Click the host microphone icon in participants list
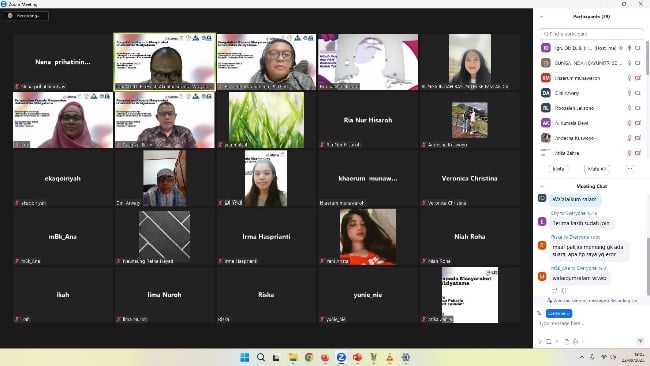The image size is (650, 366). pos(629,48)
